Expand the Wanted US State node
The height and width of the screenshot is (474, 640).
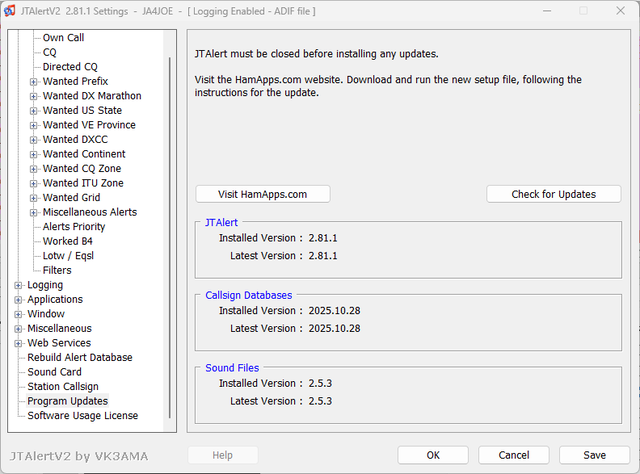click(33, 111)
